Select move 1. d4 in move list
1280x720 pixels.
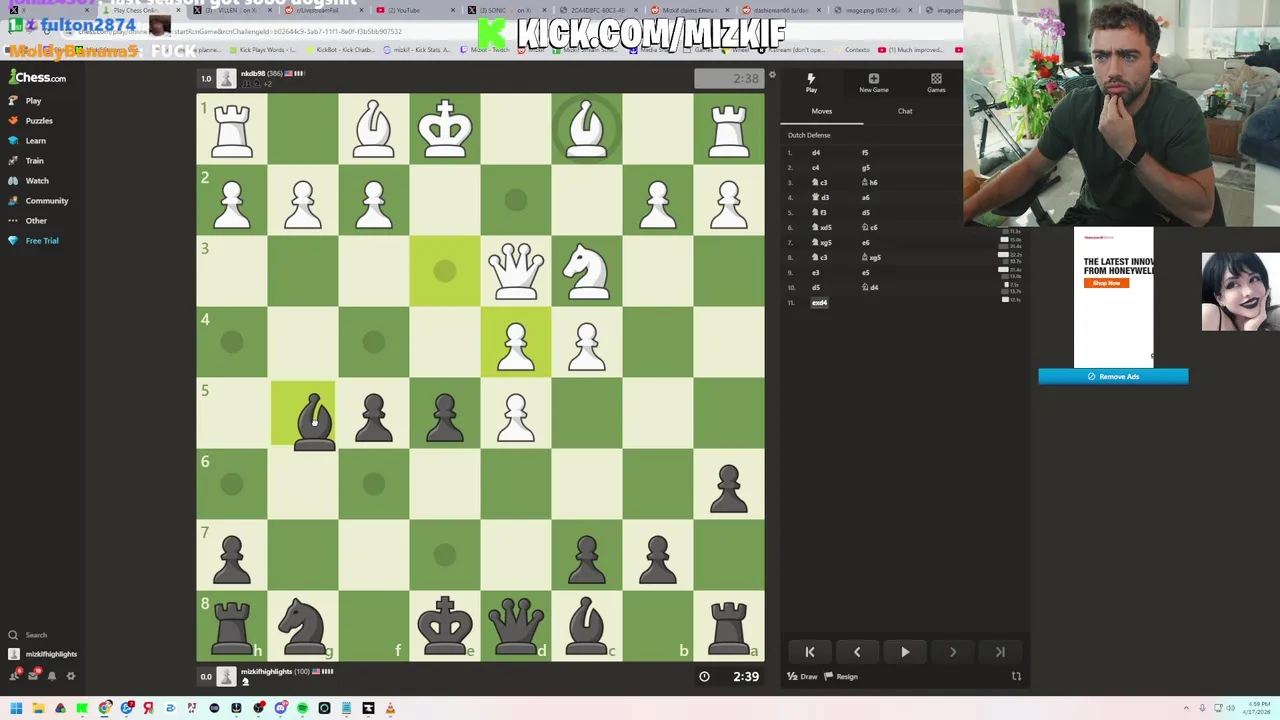(x=816, y=153)
